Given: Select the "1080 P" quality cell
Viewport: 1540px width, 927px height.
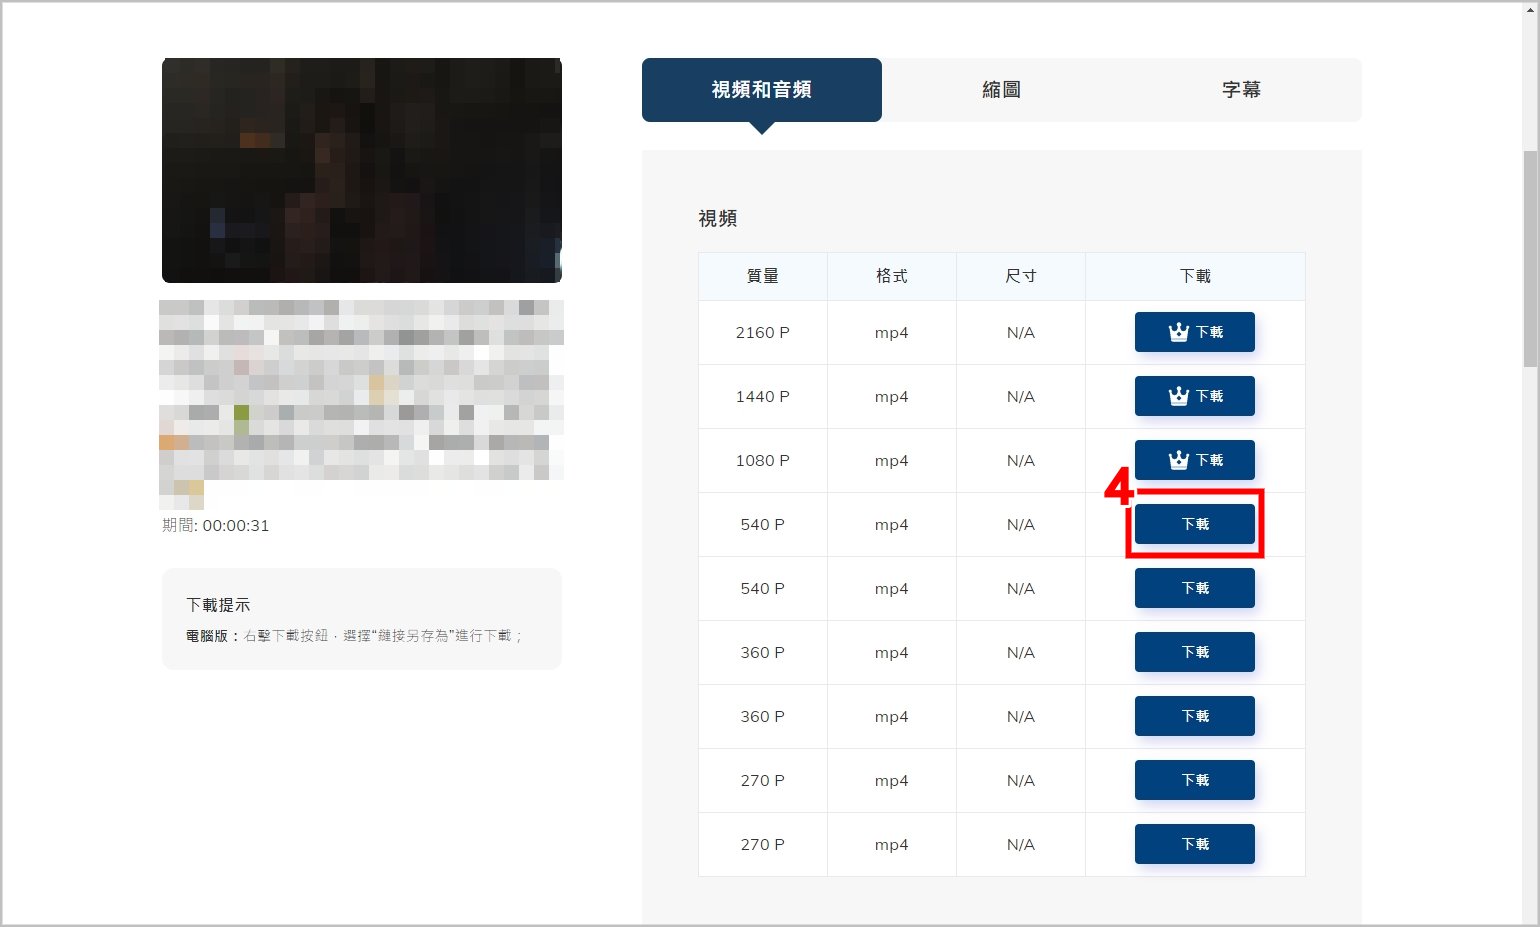Looking at the screenshot, I should click(x=763, y=461).
